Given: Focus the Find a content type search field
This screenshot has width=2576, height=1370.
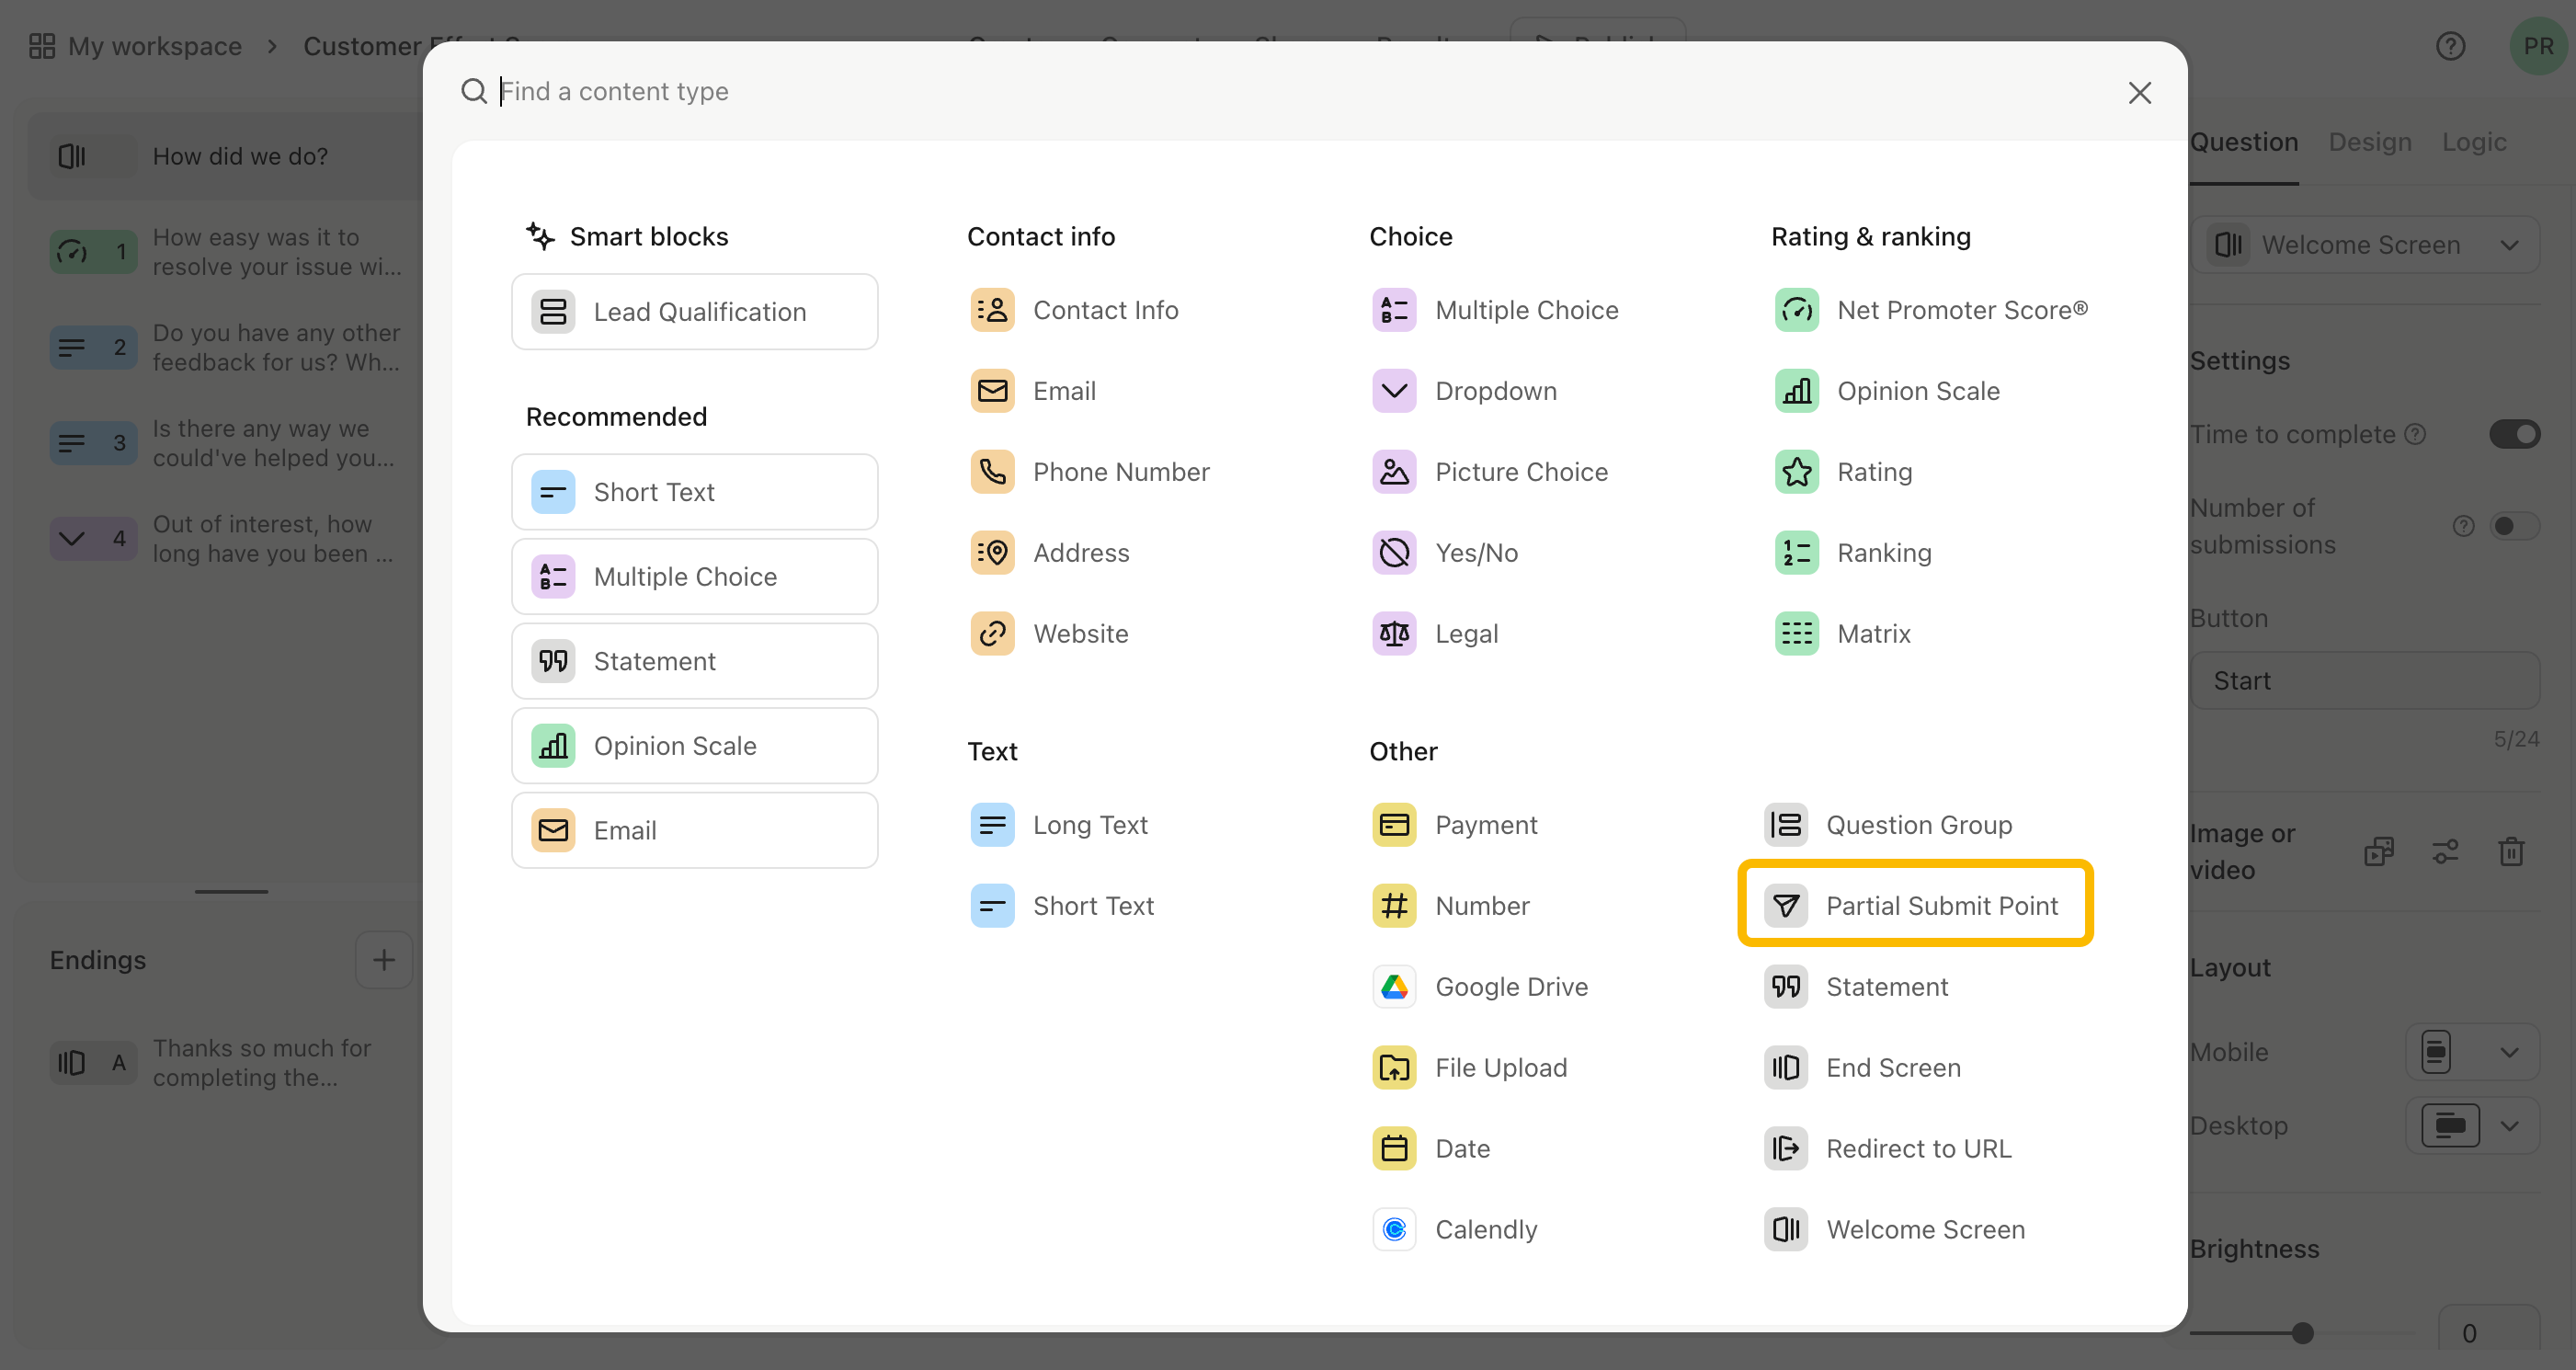Looking at the screenshot, I should point(1300,91).
